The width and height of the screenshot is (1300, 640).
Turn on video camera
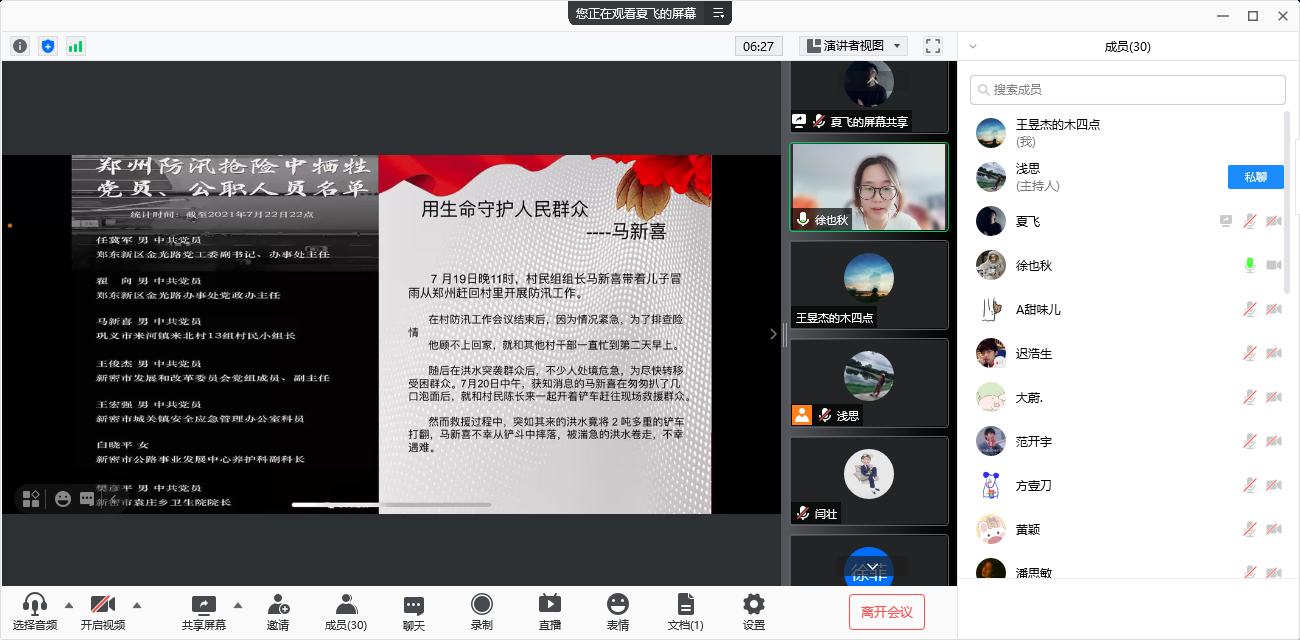102,611
